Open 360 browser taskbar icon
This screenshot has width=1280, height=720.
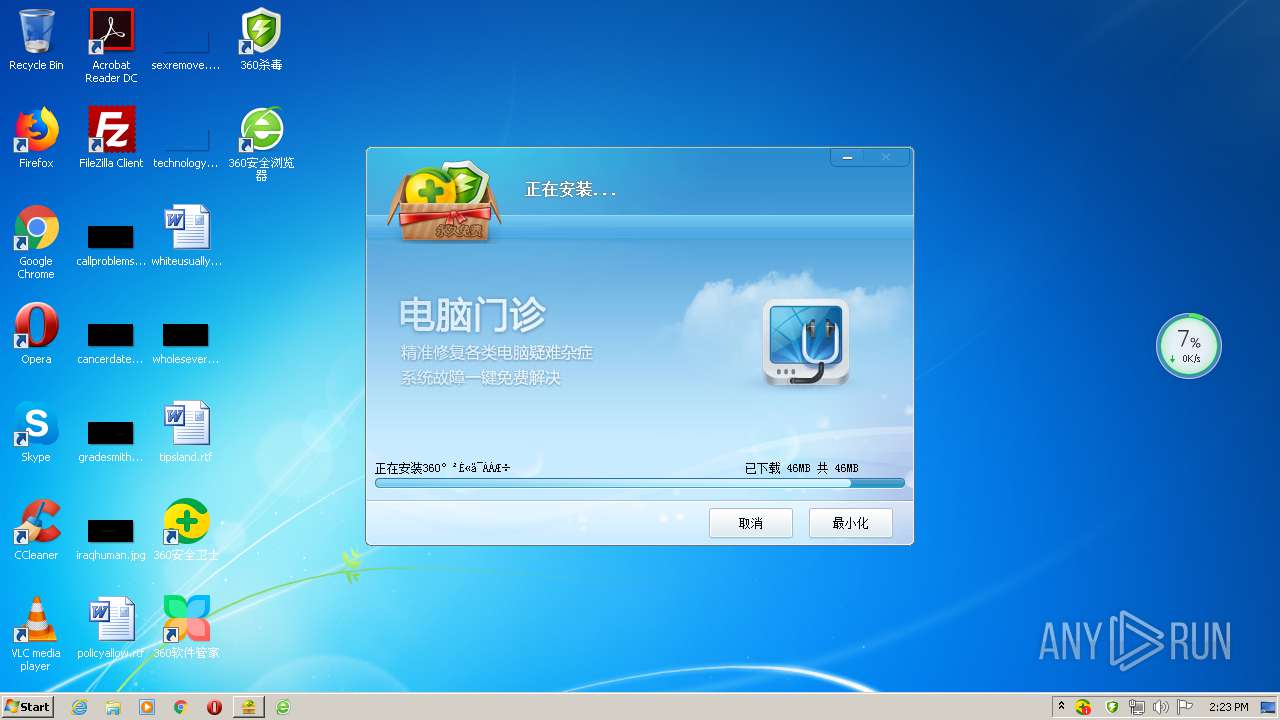point(283,707)
